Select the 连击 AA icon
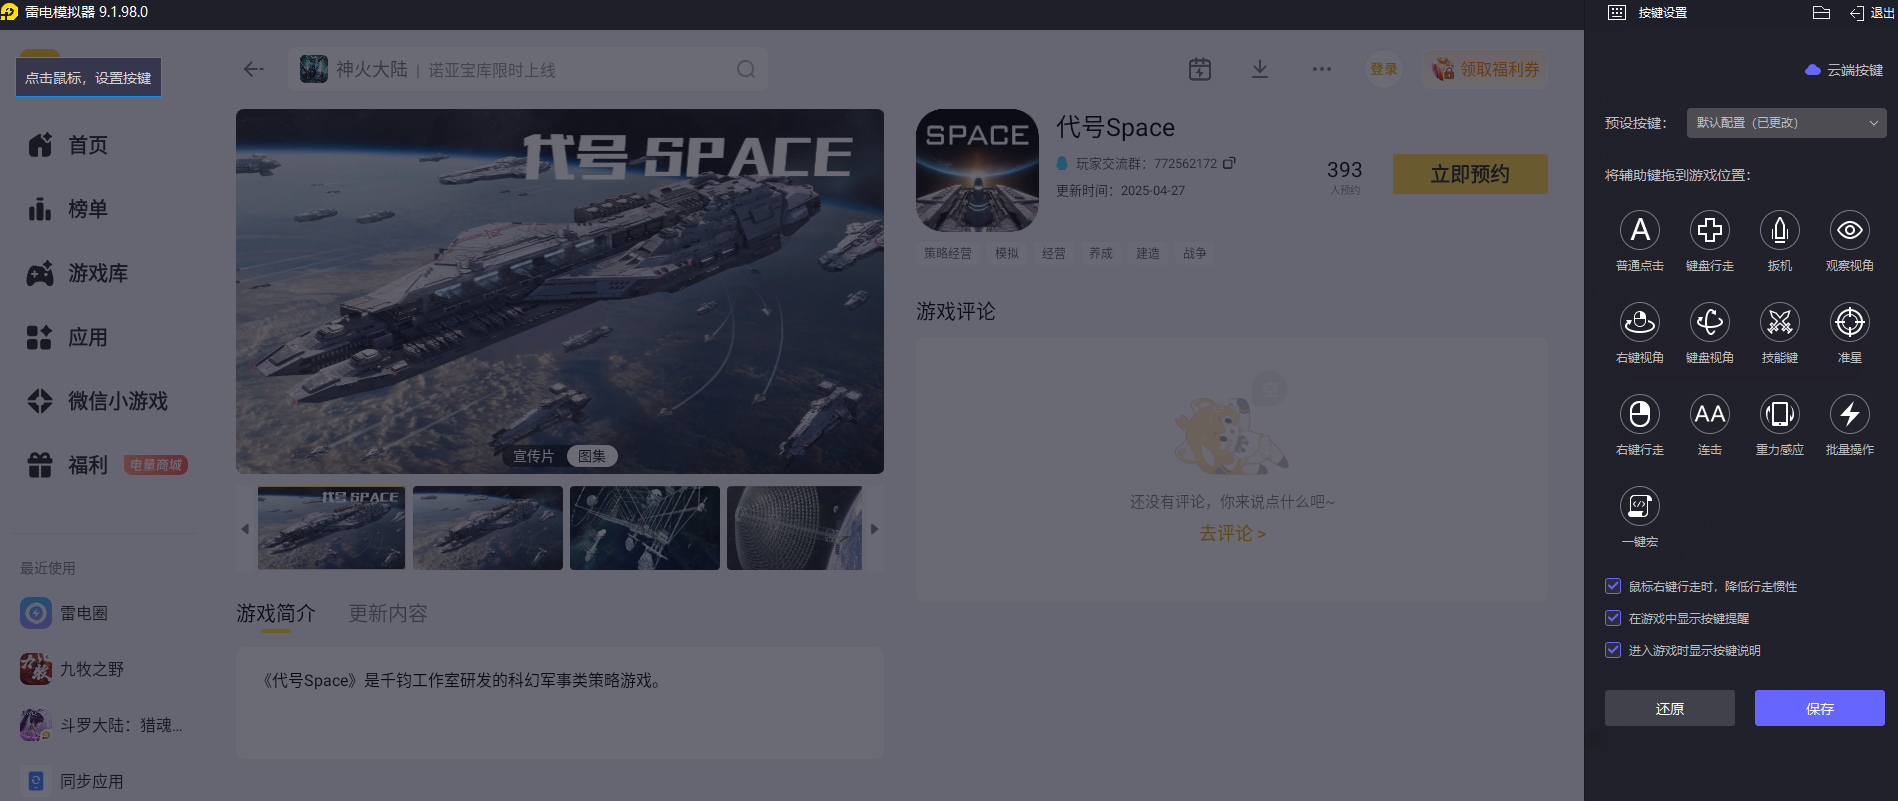This screenshot has width=1898, height=801. coord(1709,414)
